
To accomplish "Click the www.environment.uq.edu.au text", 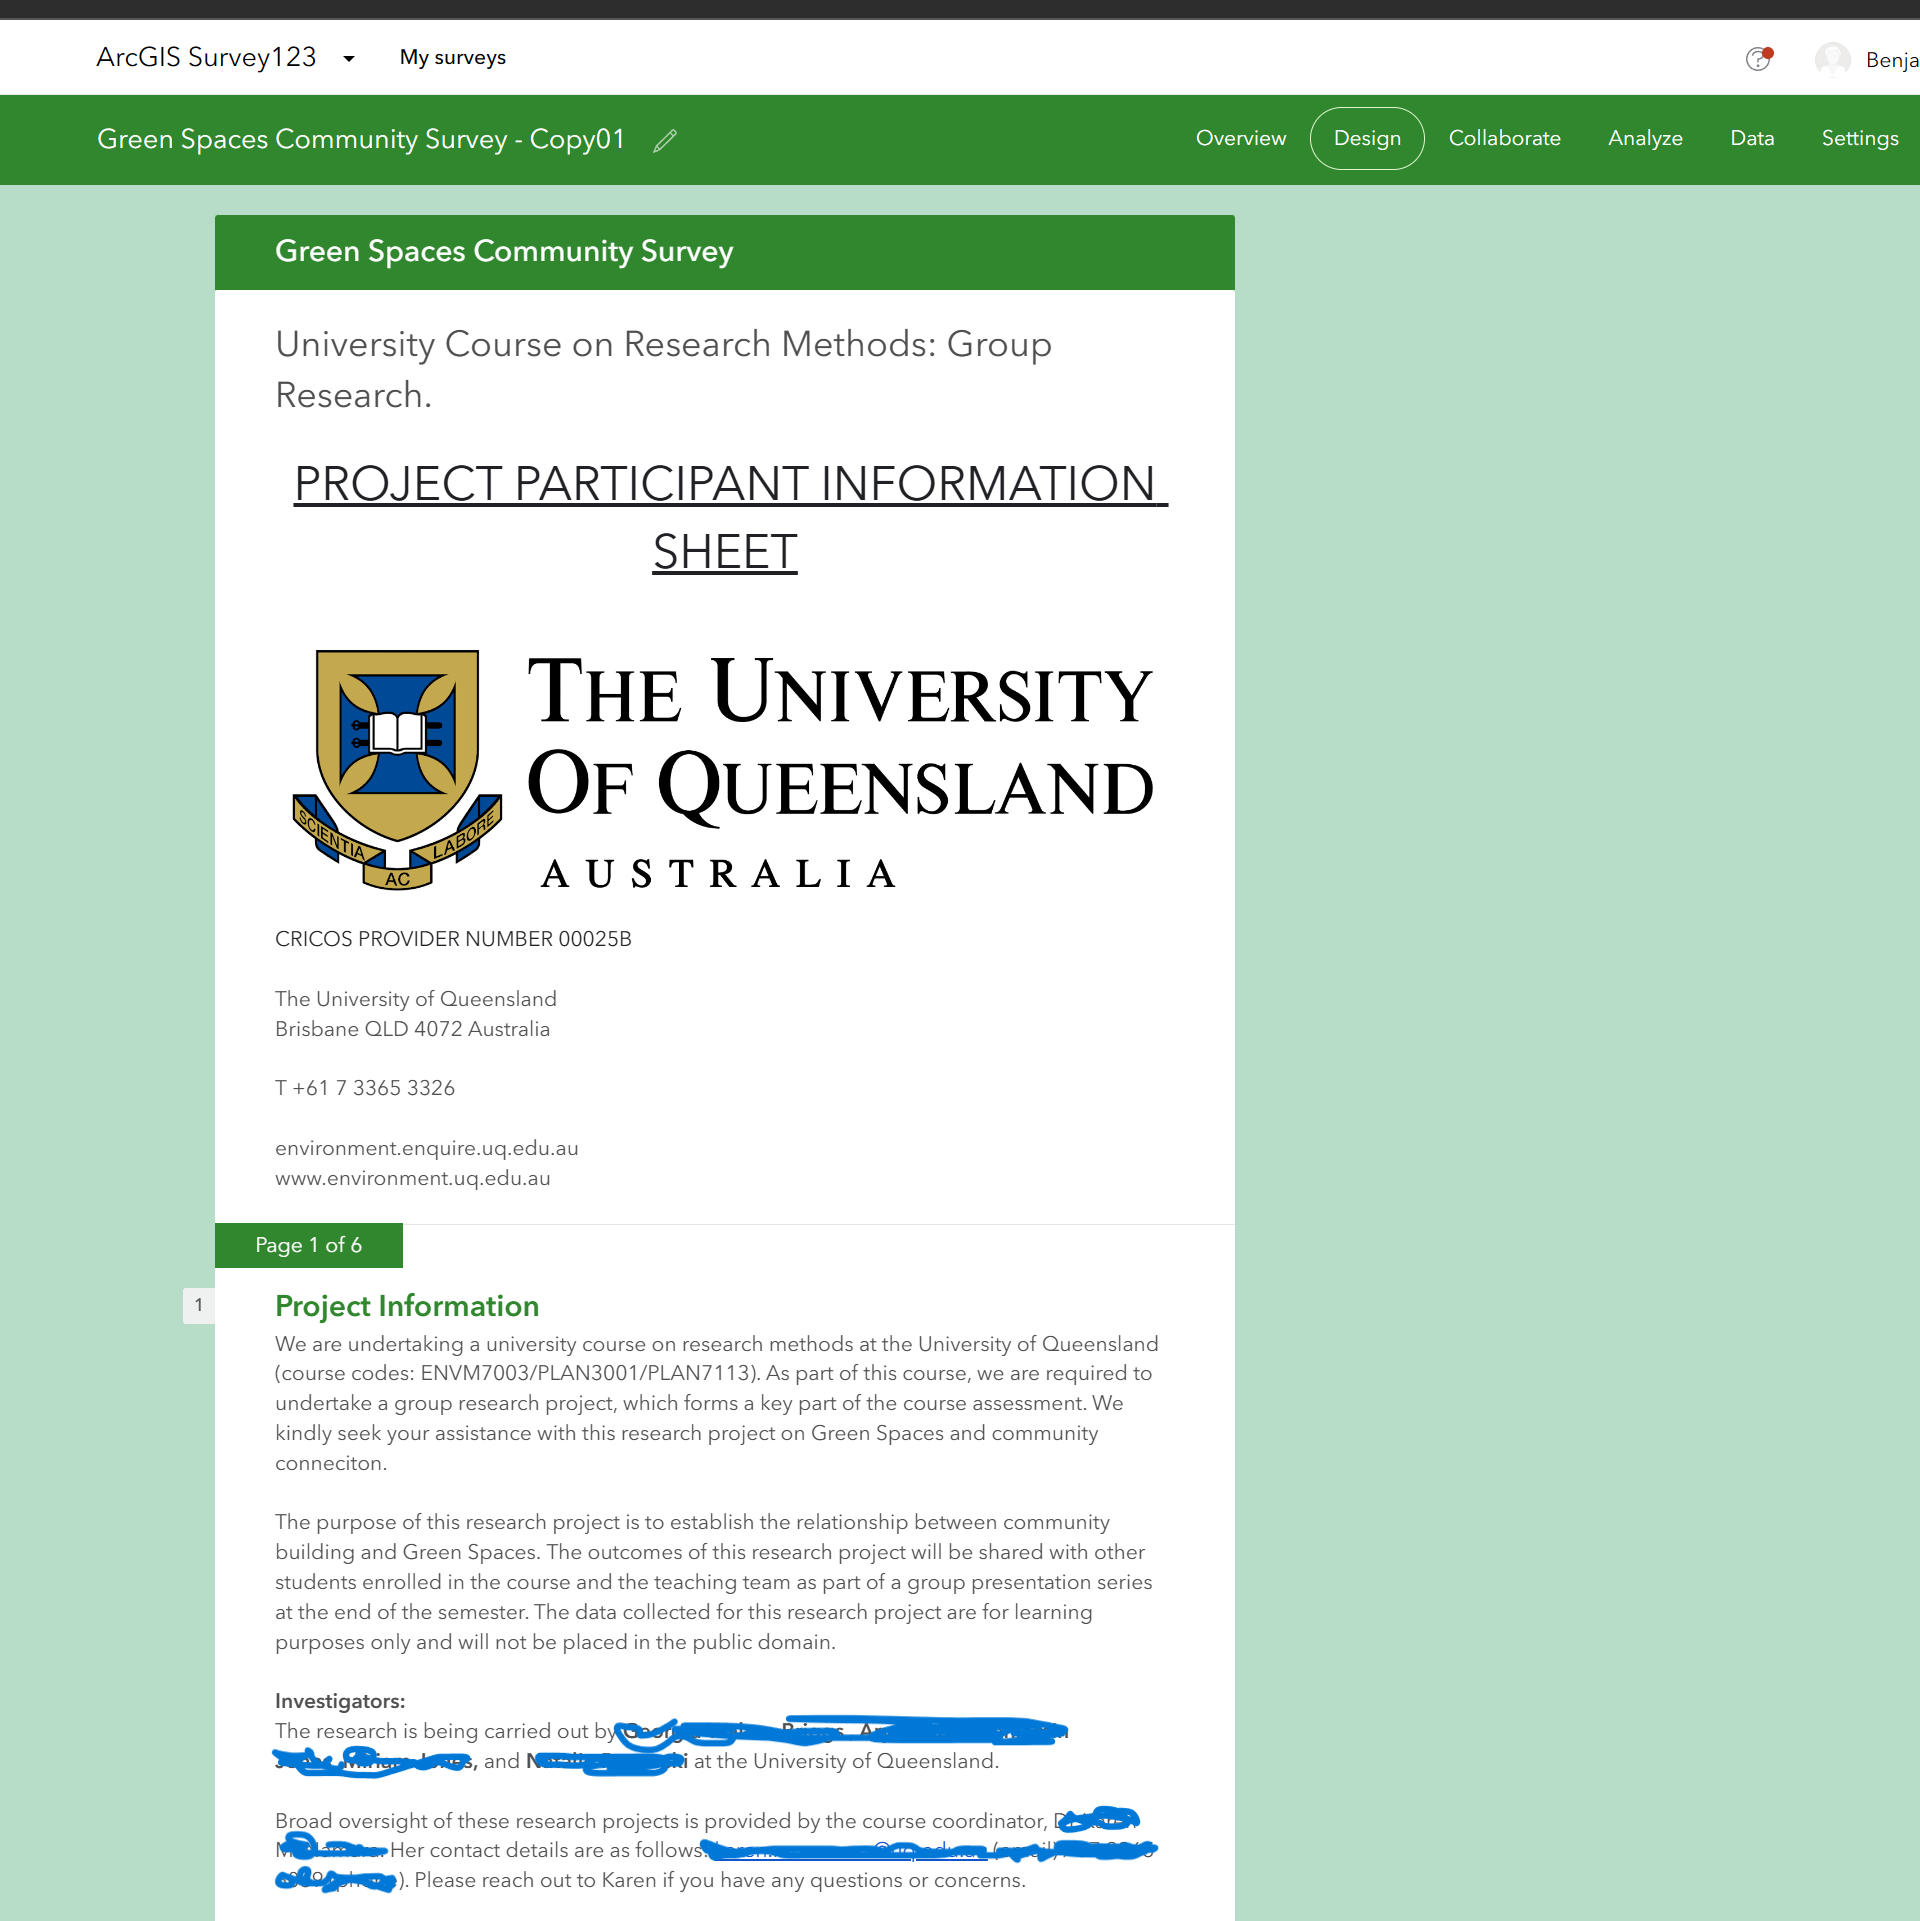I will (413, 1178).
